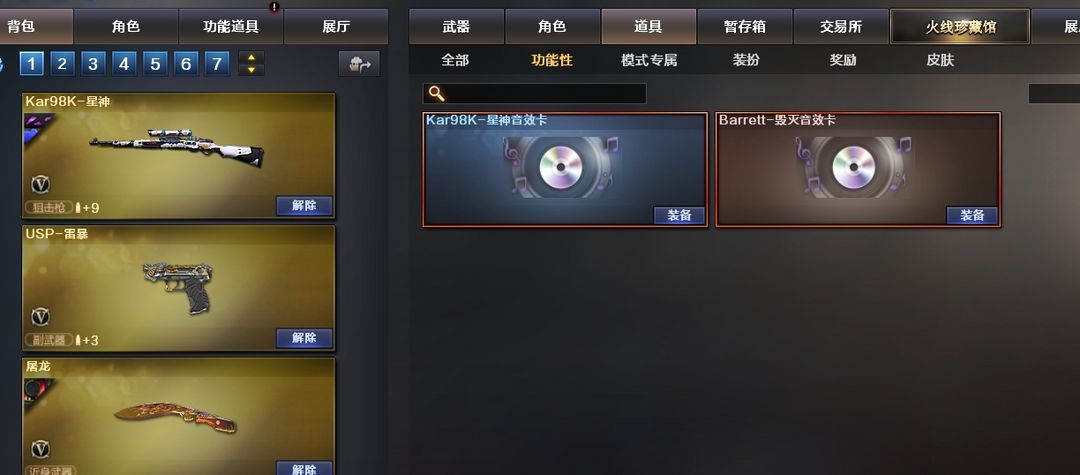Click V badge on USP-雷暴 card
Screen dimensions: 1080x475
41,317
